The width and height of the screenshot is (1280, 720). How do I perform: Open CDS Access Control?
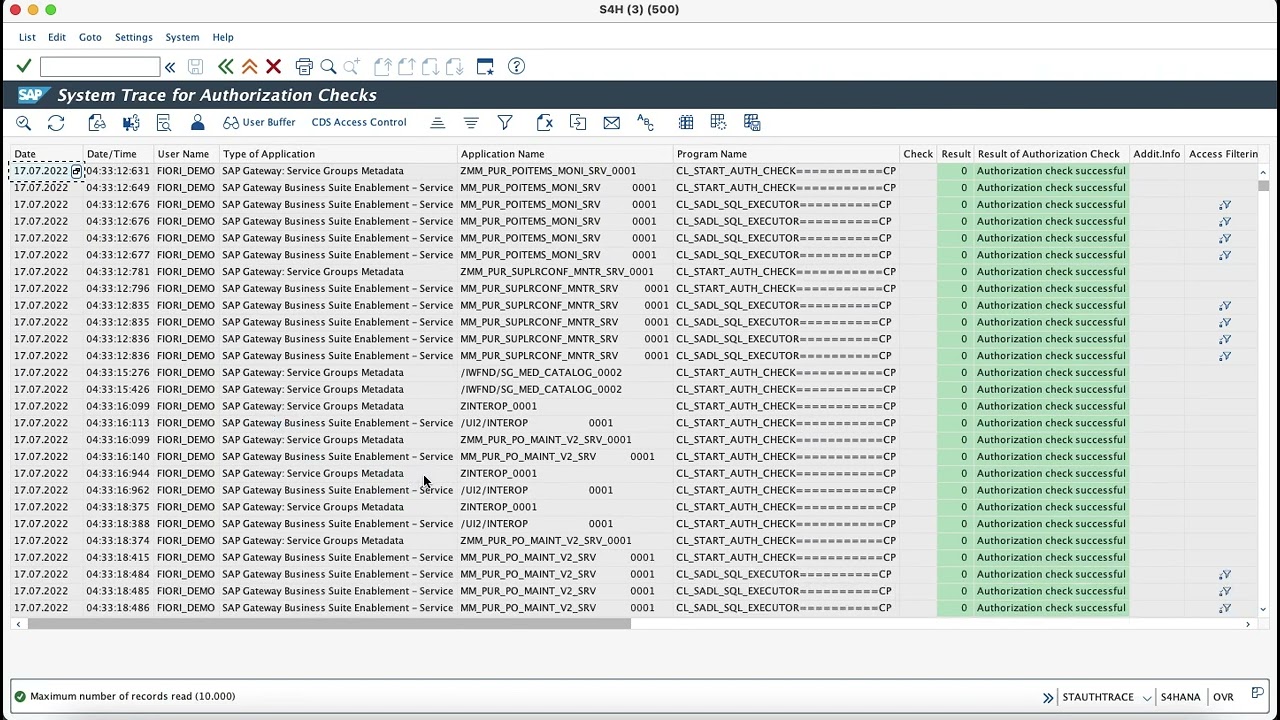point(359,123)
